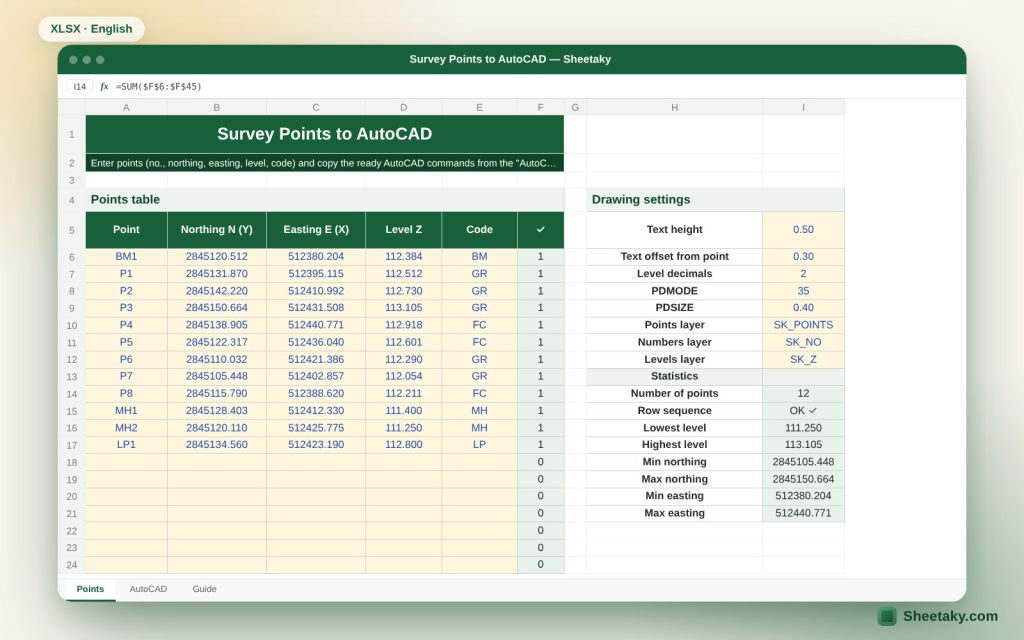Open the Guide sheet tab
Screen dimensions: 1024x640
204,588
